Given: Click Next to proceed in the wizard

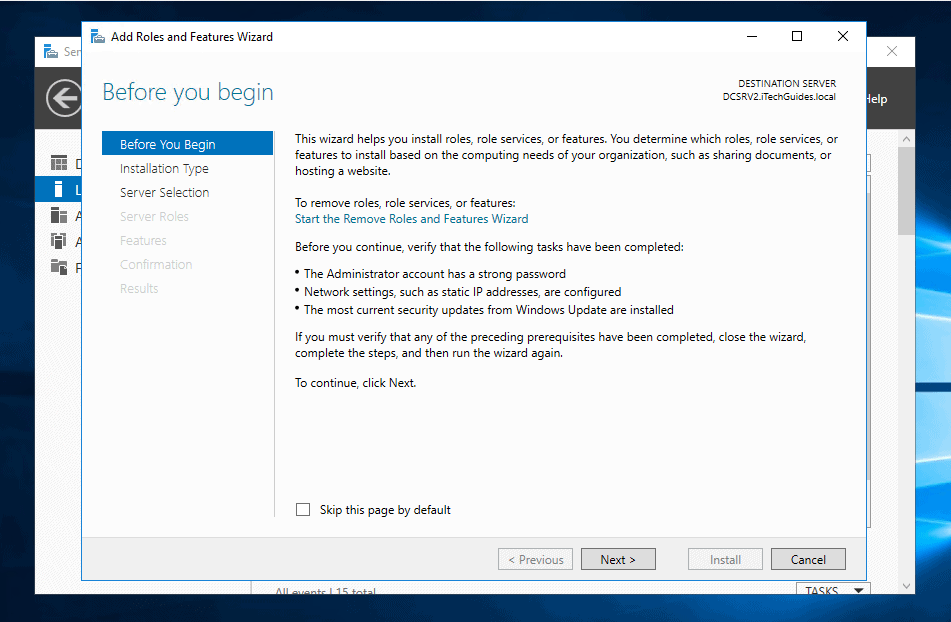Looking at the screenshot, I should pos(618,559).
